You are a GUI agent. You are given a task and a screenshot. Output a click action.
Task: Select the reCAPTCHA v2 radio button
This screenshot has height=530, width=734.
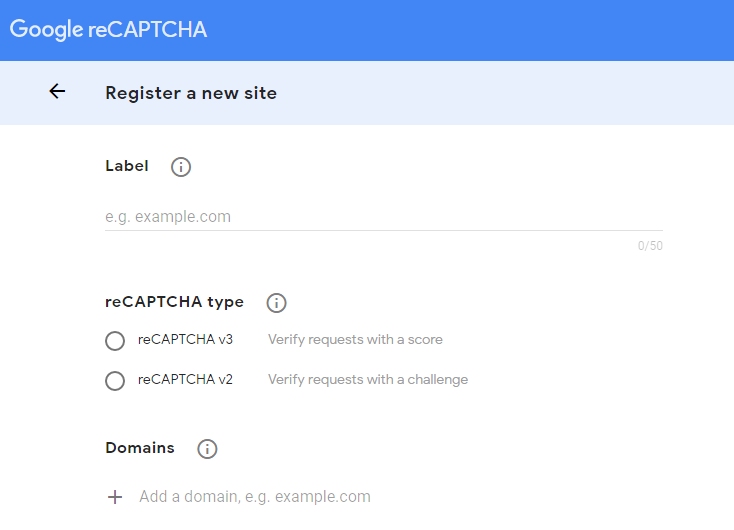pyautogui.click(x=115, y=381)
